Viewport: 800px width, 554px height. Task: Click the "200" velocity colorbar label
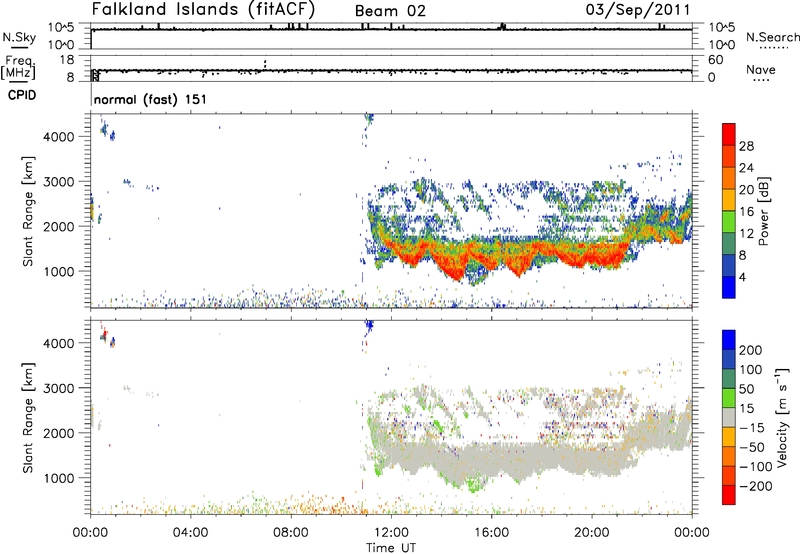751,350
